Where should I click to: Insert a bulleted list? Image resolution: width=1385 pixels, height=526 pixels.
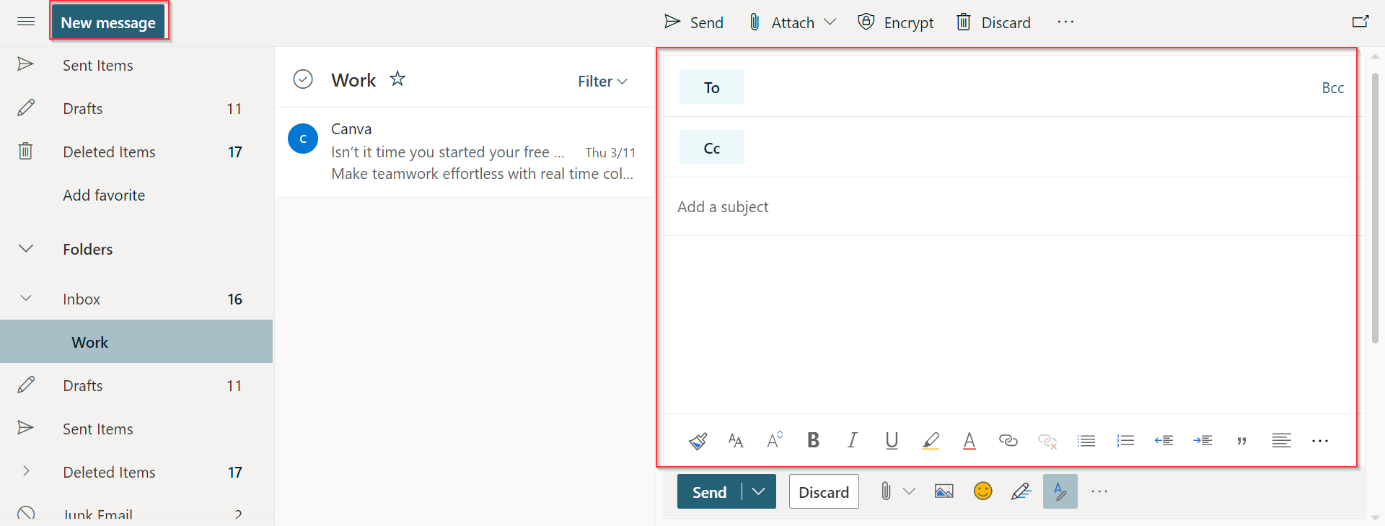(1086, 440)
